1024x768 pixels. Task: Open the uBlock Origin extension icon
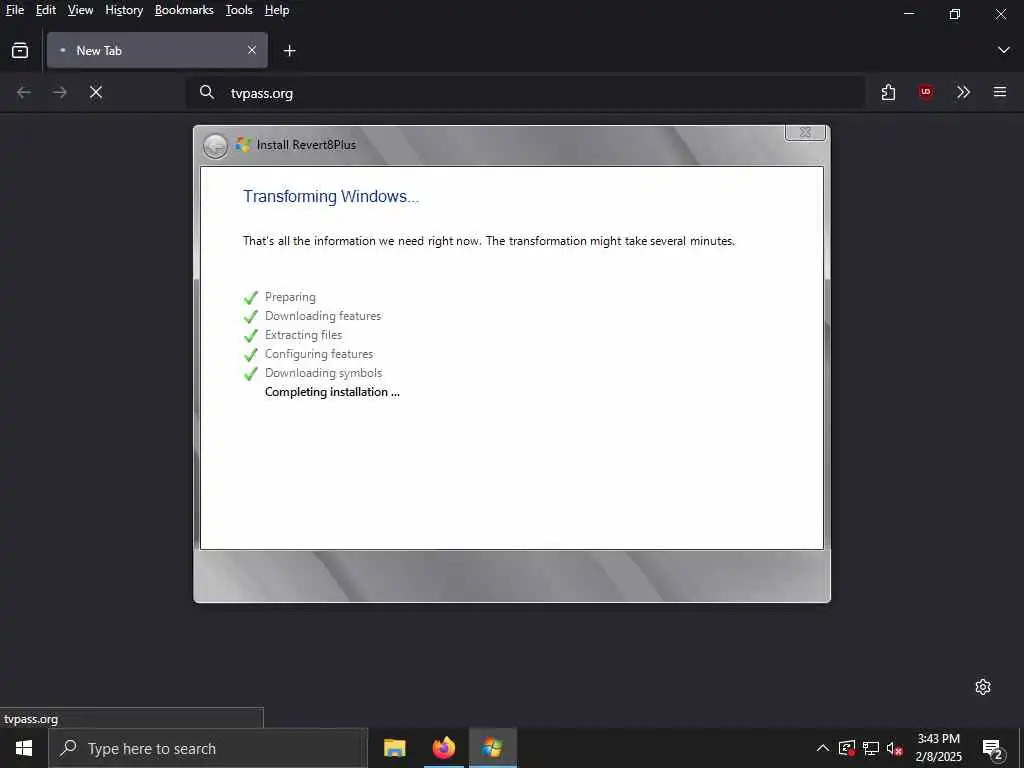[x=925, y=92]
